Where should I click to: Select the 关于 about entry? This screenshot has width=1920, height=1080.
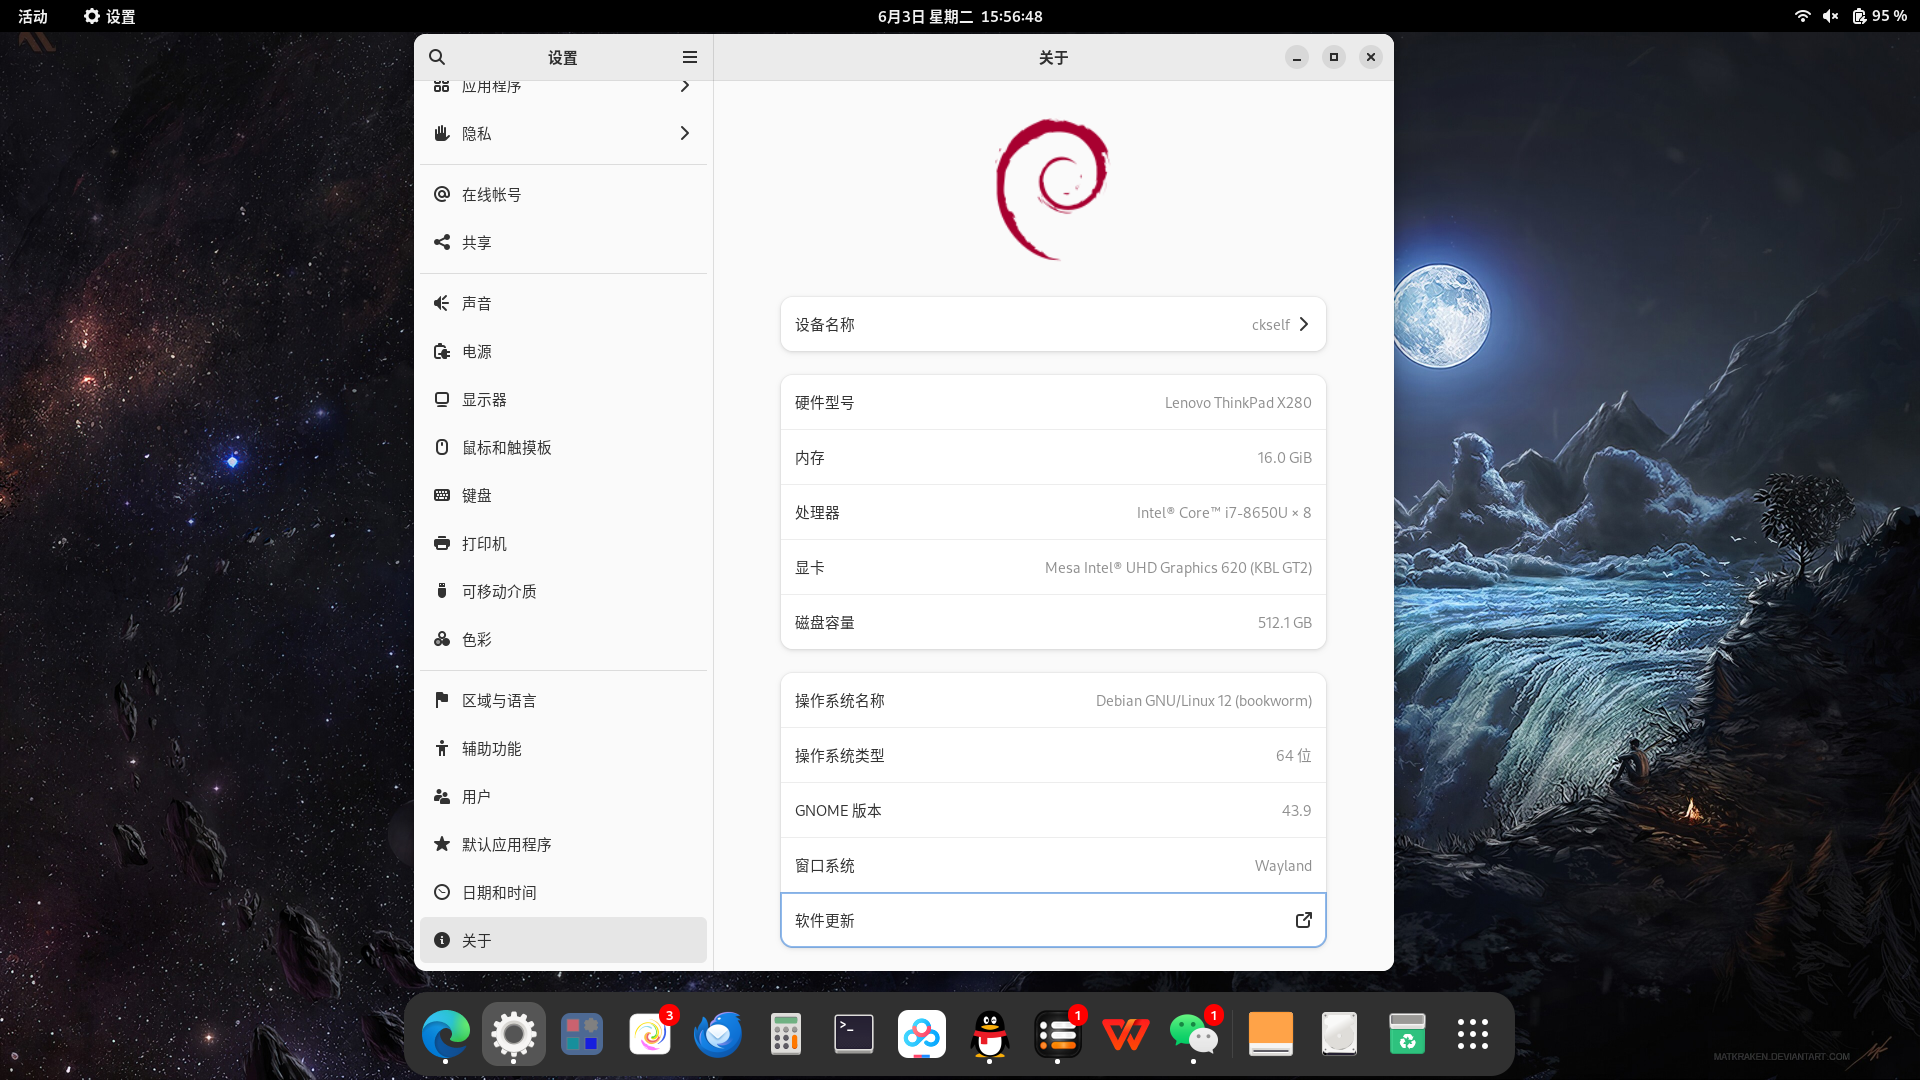tap(563, 940)
